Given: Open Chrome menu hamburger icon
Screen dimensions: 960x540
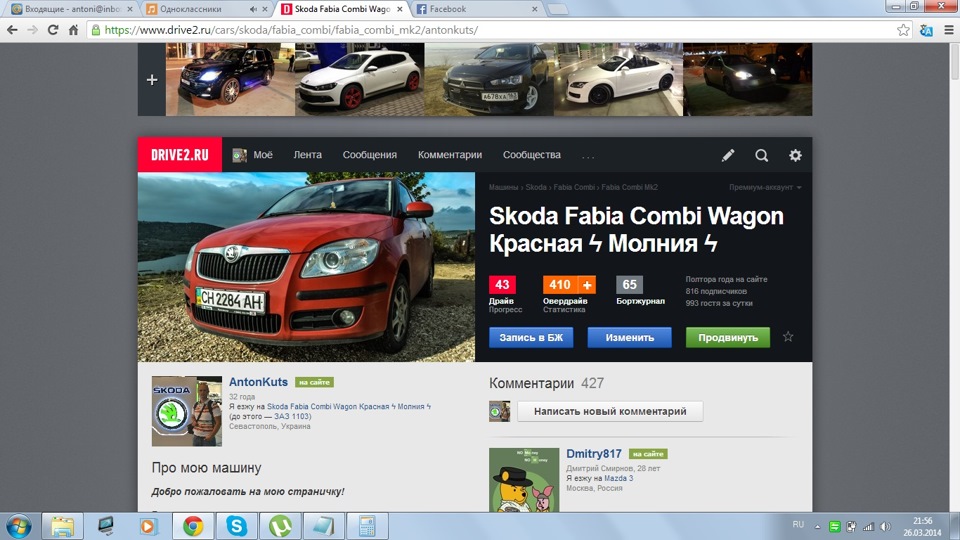Looking at the screenshot, I should click(948, 30).
